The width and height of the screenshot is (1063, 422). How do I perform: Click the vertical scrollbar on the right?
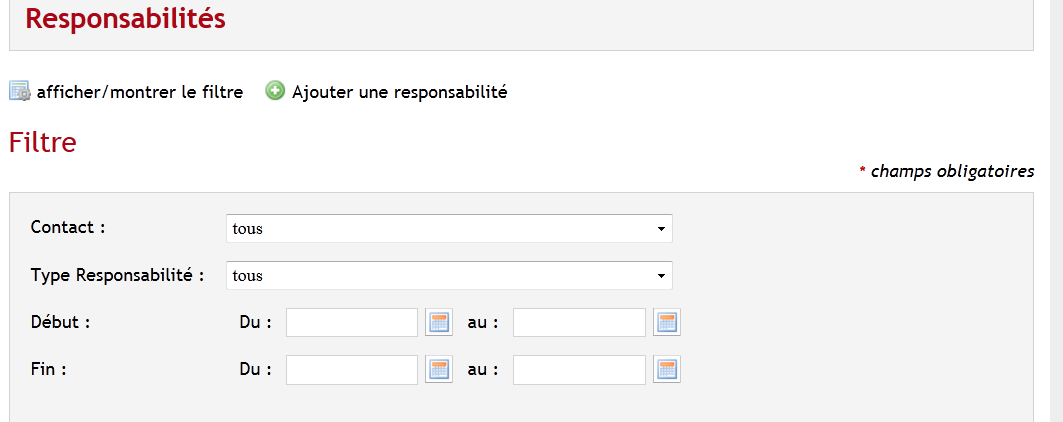1056,211
